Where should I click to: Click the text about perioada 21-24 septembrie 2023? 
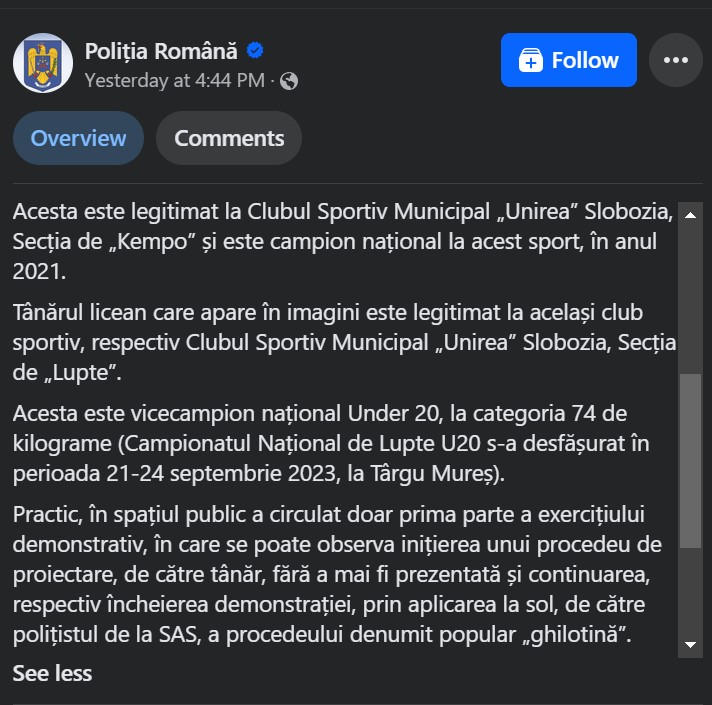coord(258,473)
